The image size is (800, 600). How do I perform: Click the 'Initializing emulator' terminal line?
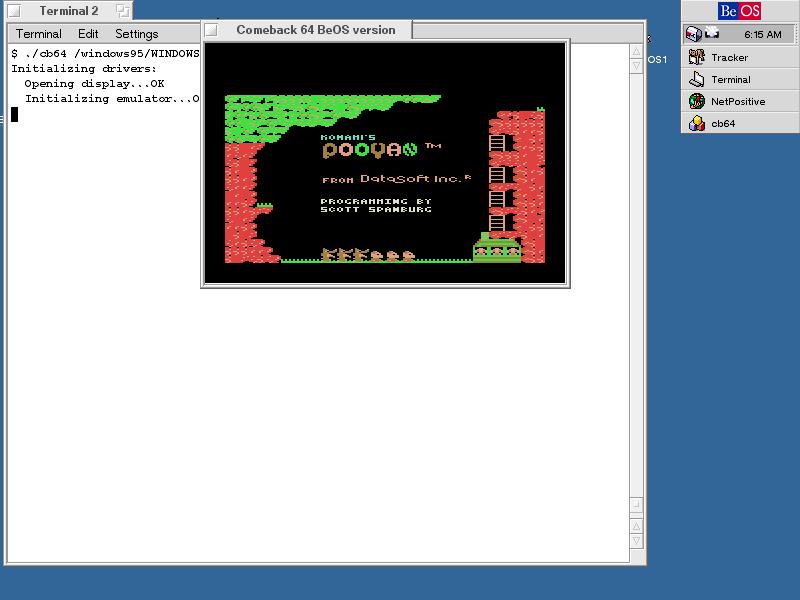click(x=112, y=98)
